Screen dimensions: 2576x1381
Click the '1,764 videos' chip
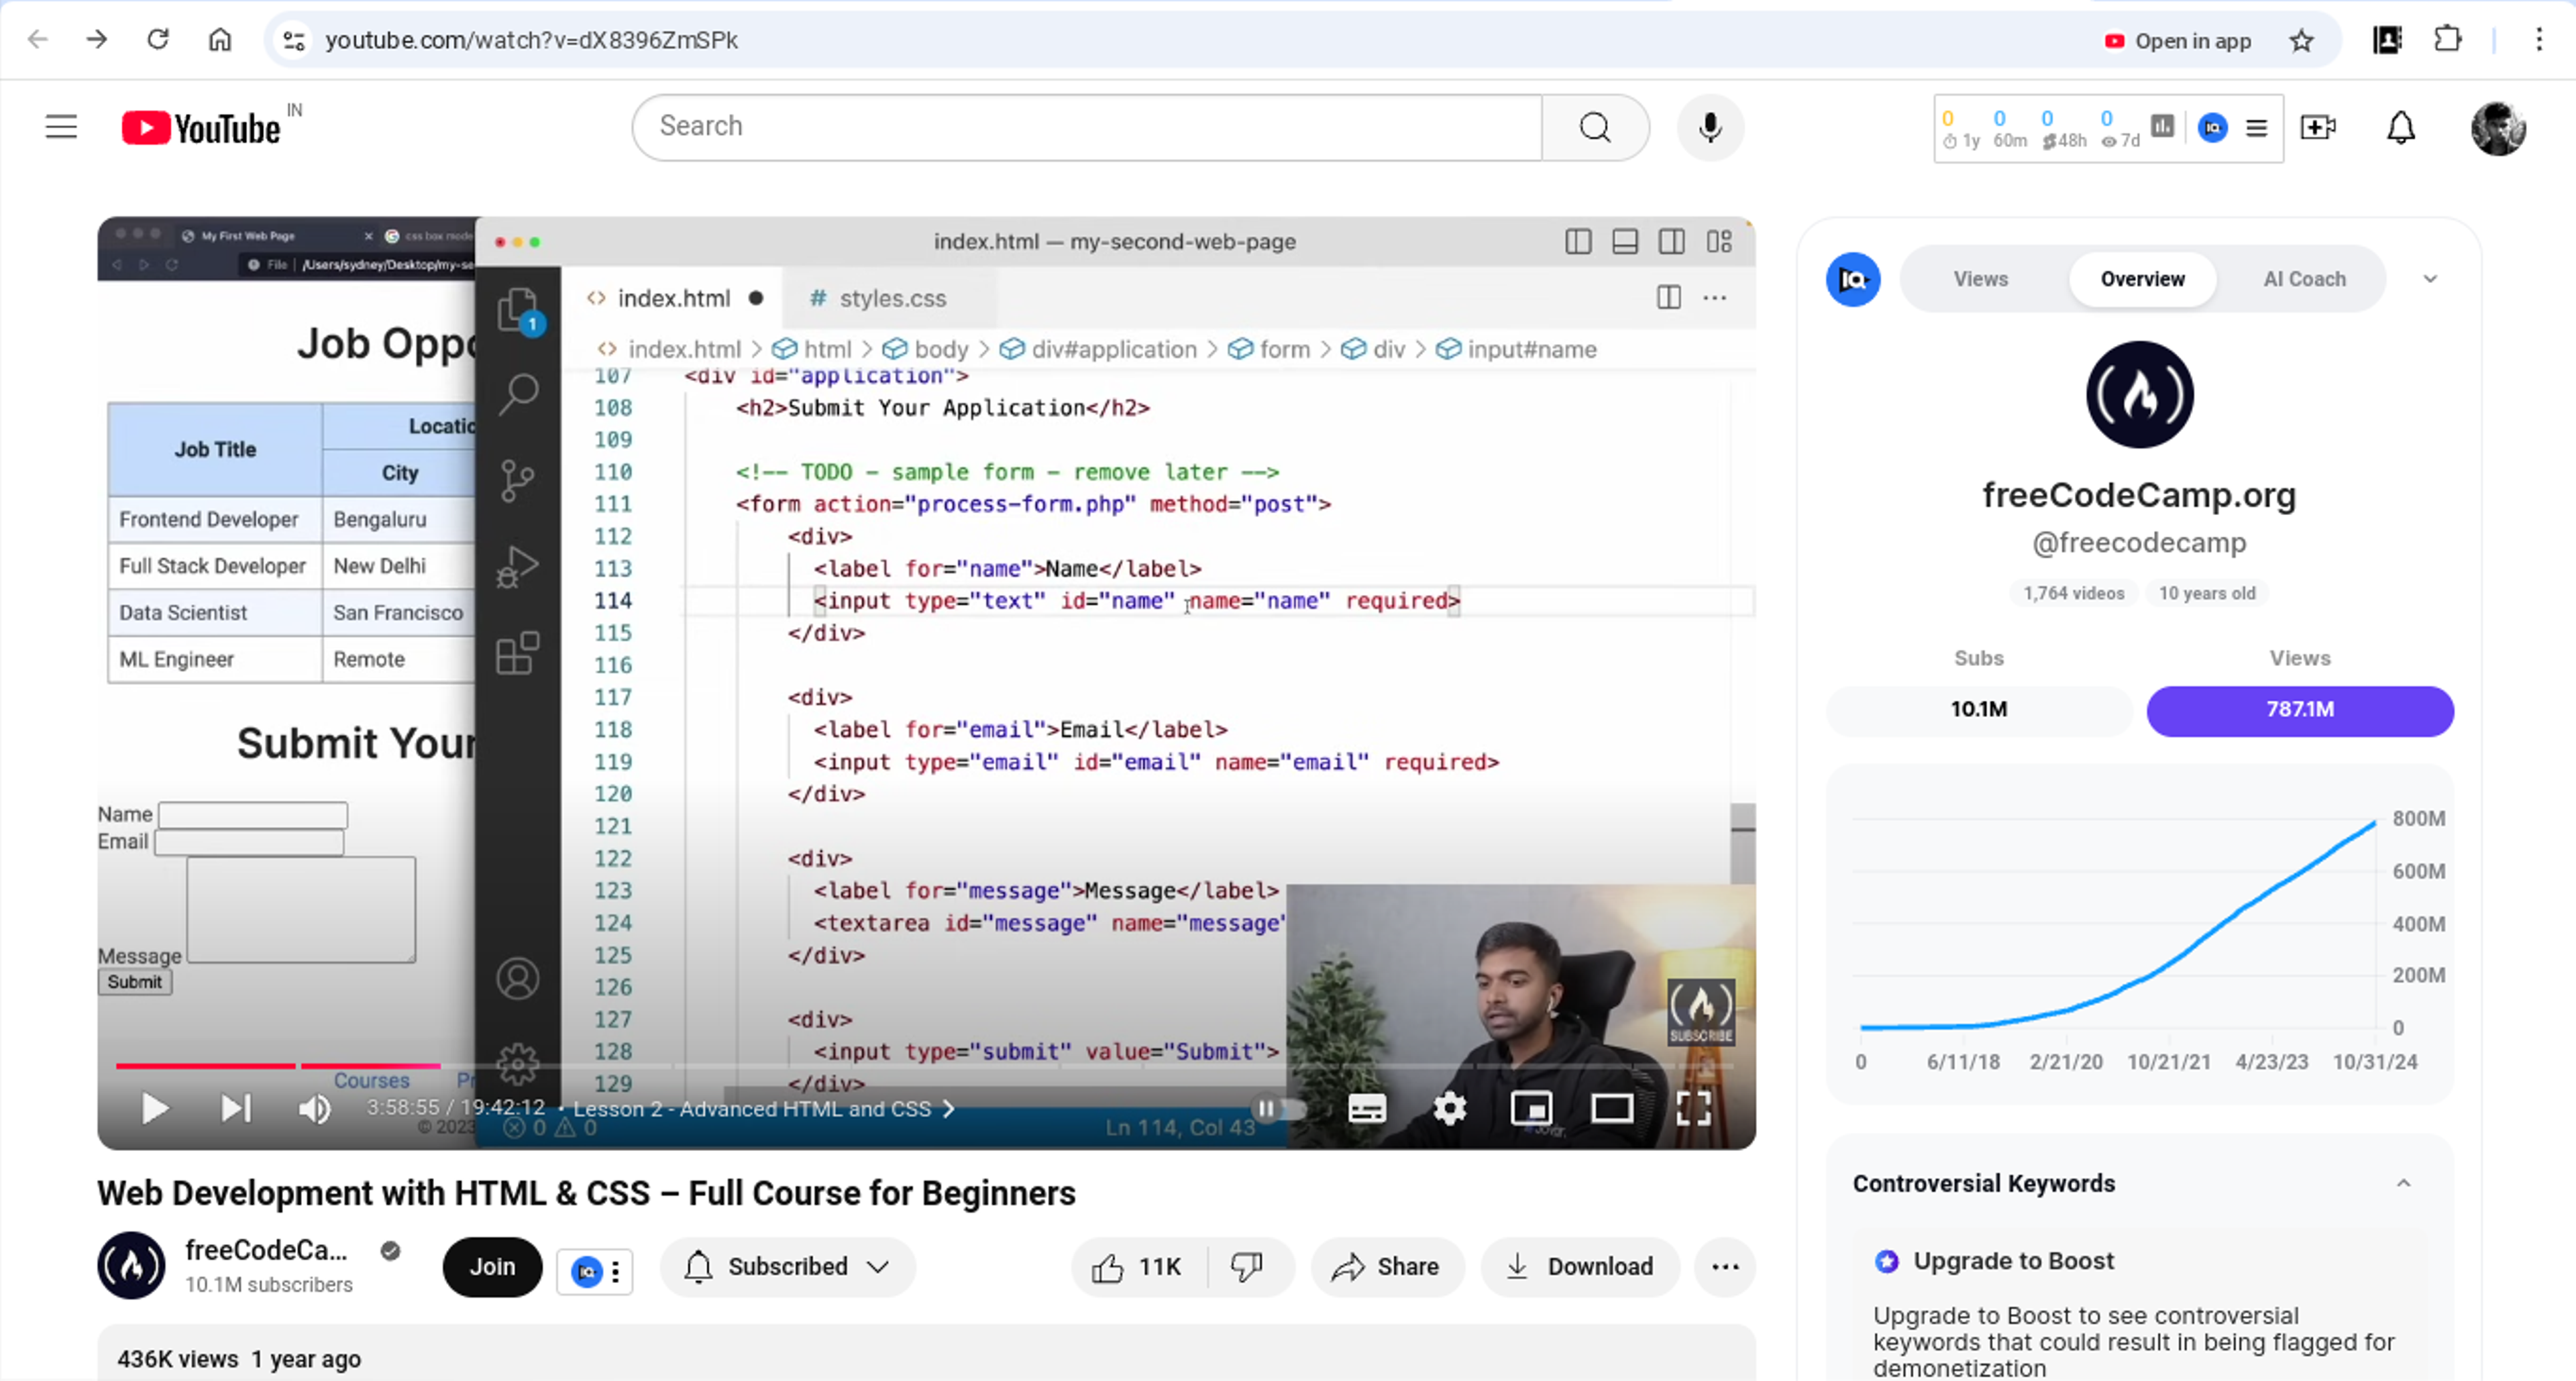click(2073, 593)
